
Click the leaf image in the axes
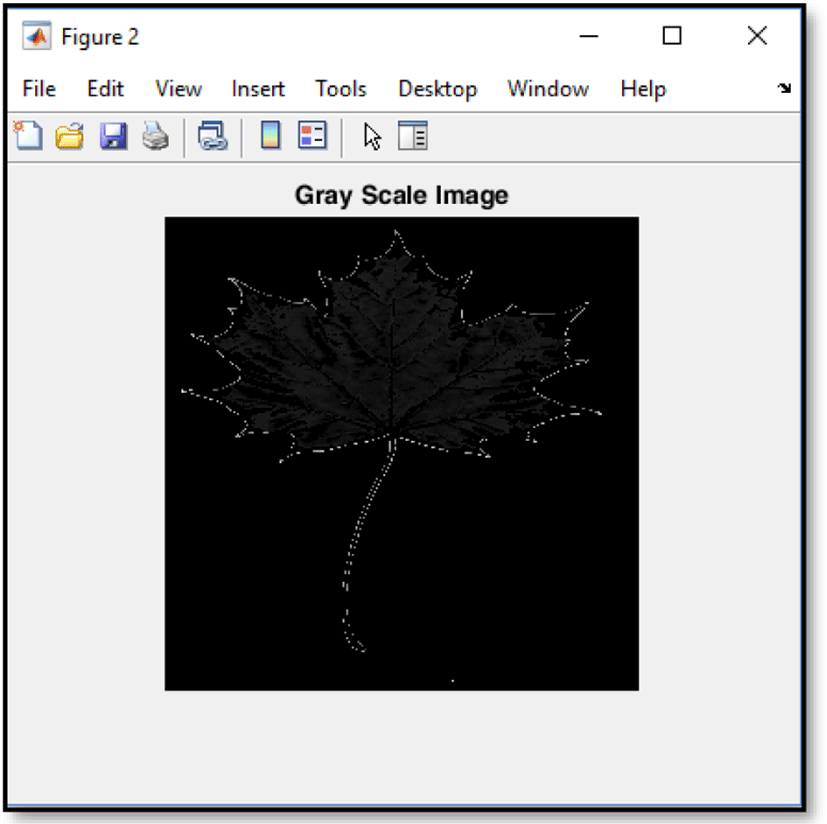[401, 454]
